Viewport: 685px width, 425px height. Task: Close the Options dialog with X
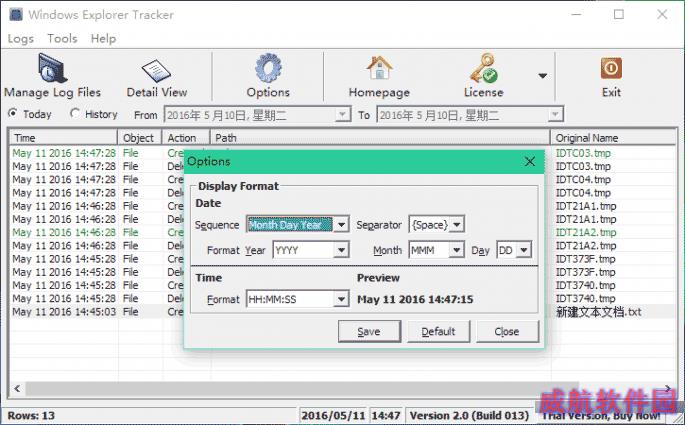(530, 162)
